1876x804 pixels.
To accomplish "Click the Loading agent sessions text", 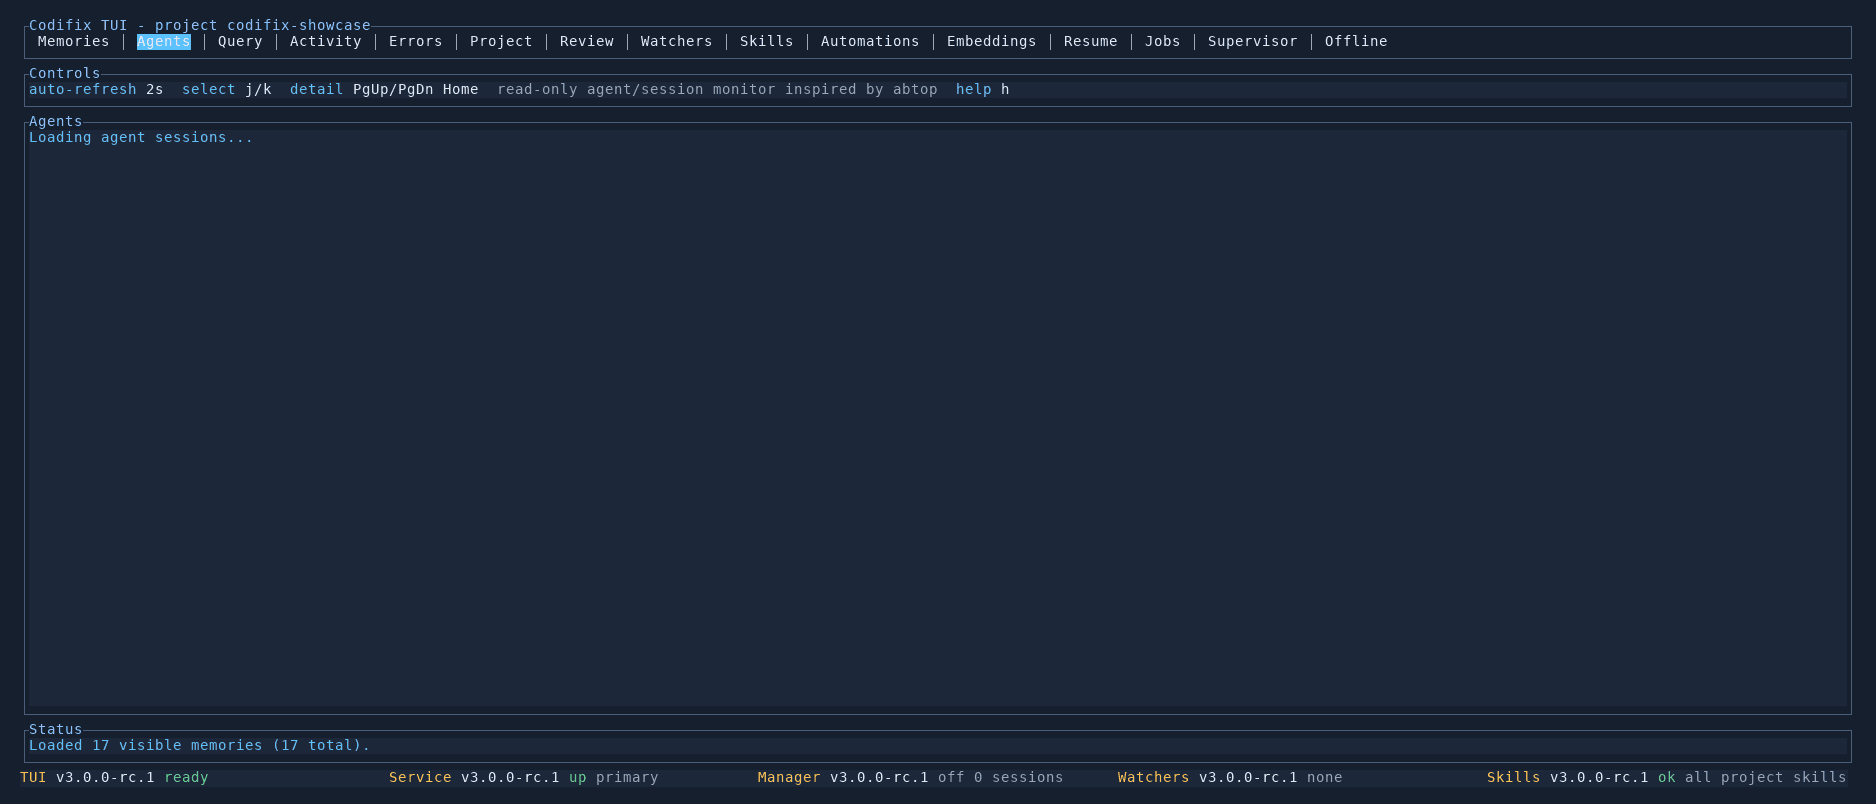I will point(141,137).
